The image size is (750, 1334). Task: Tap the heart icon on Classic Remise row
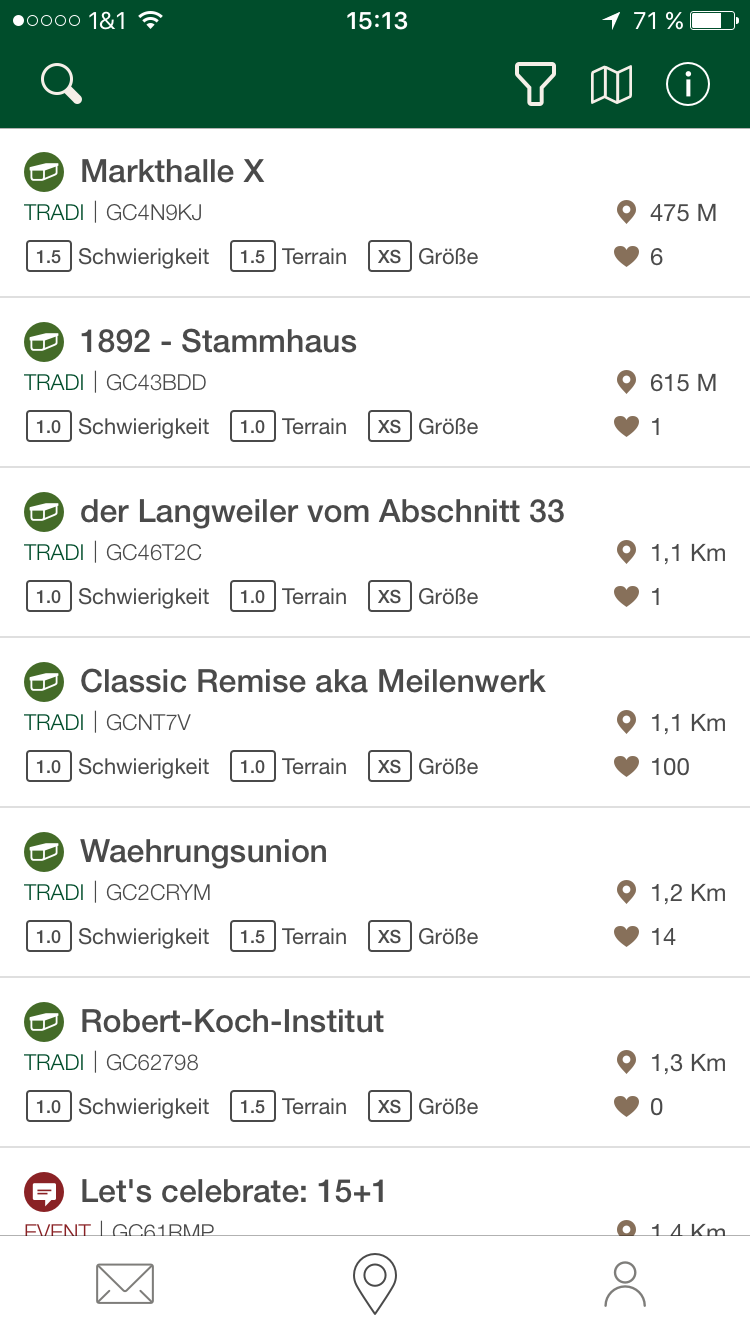pyautogui.click(x=626, y=767)
